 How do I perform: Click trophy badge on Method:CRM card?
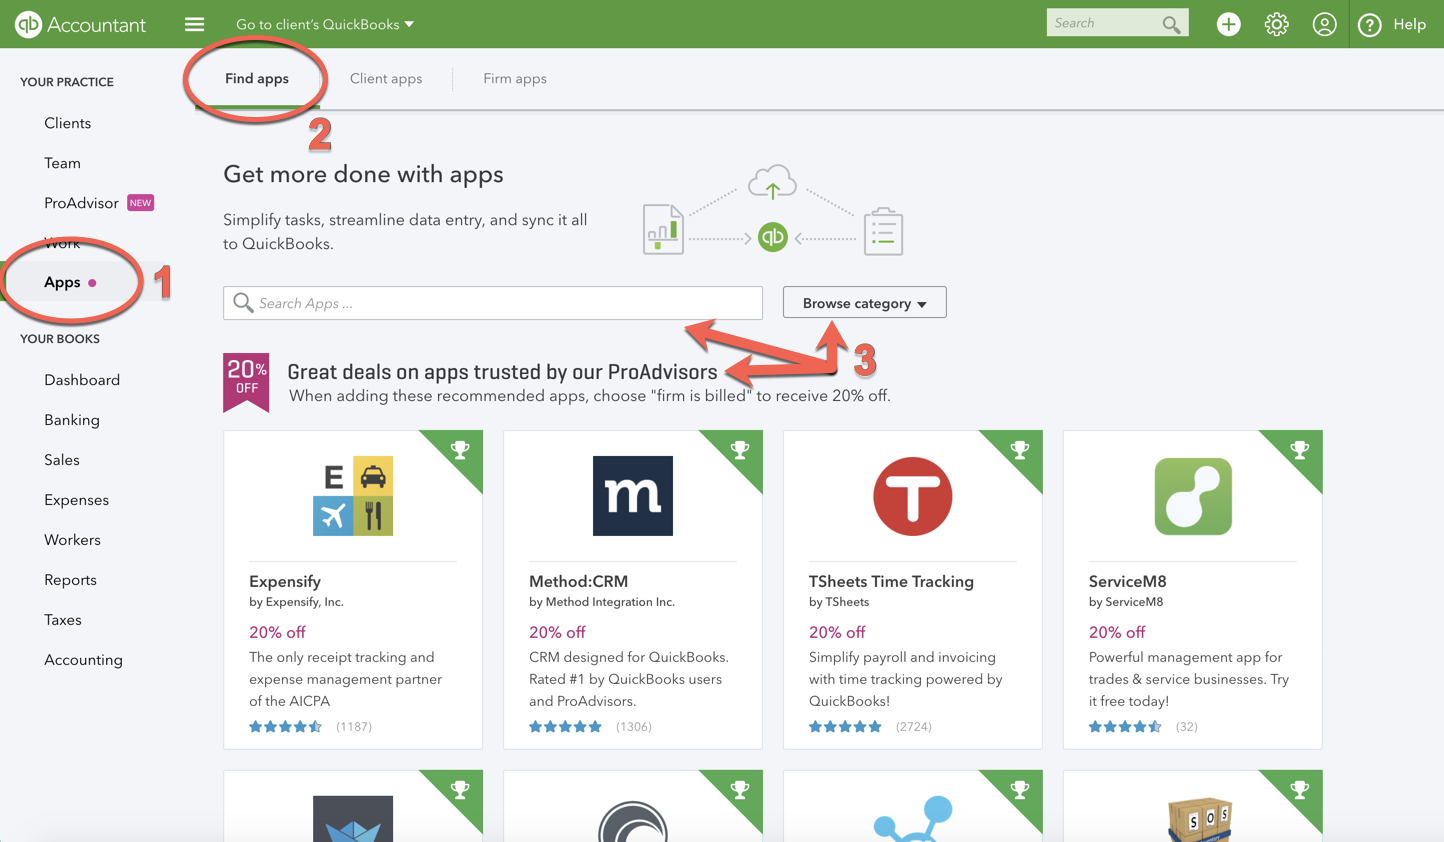tap(740, 450)
